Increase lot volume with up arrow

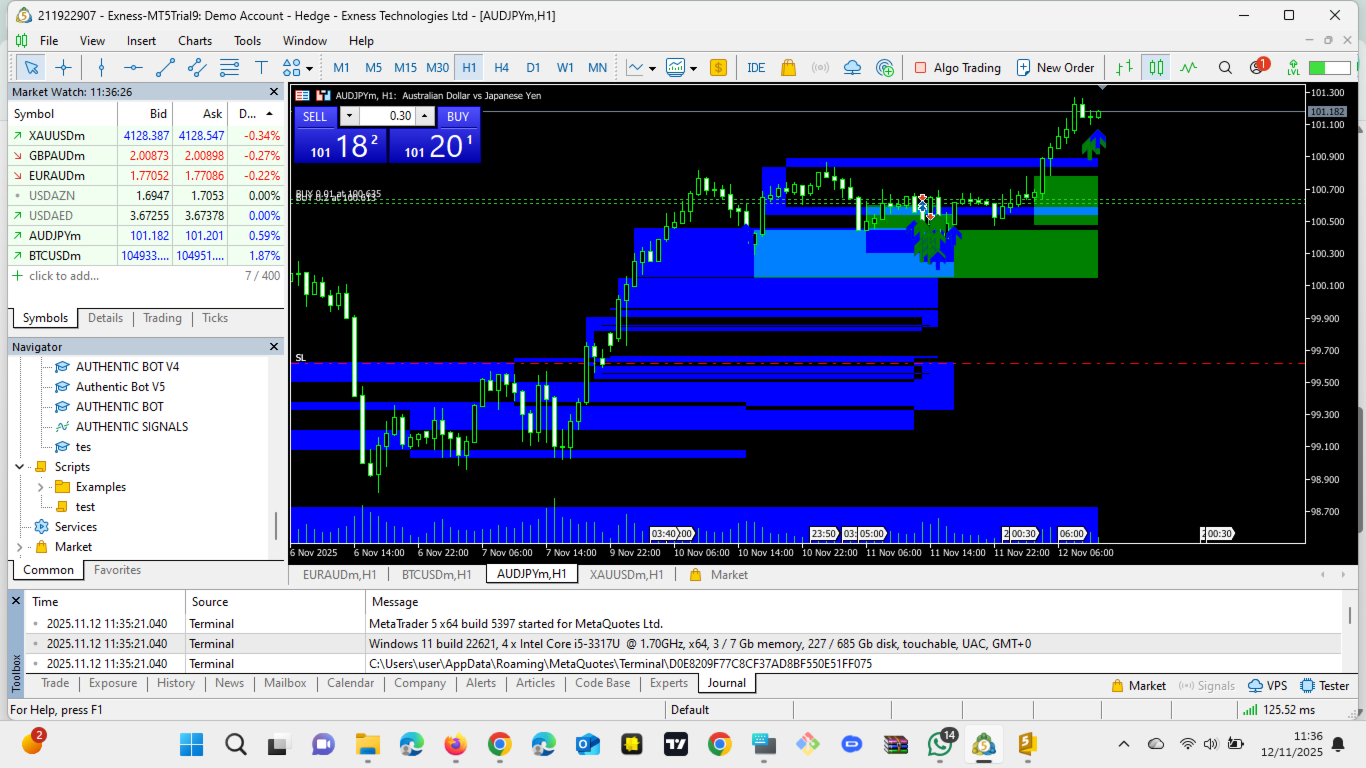pyautogui.click(x=424, y=116)
